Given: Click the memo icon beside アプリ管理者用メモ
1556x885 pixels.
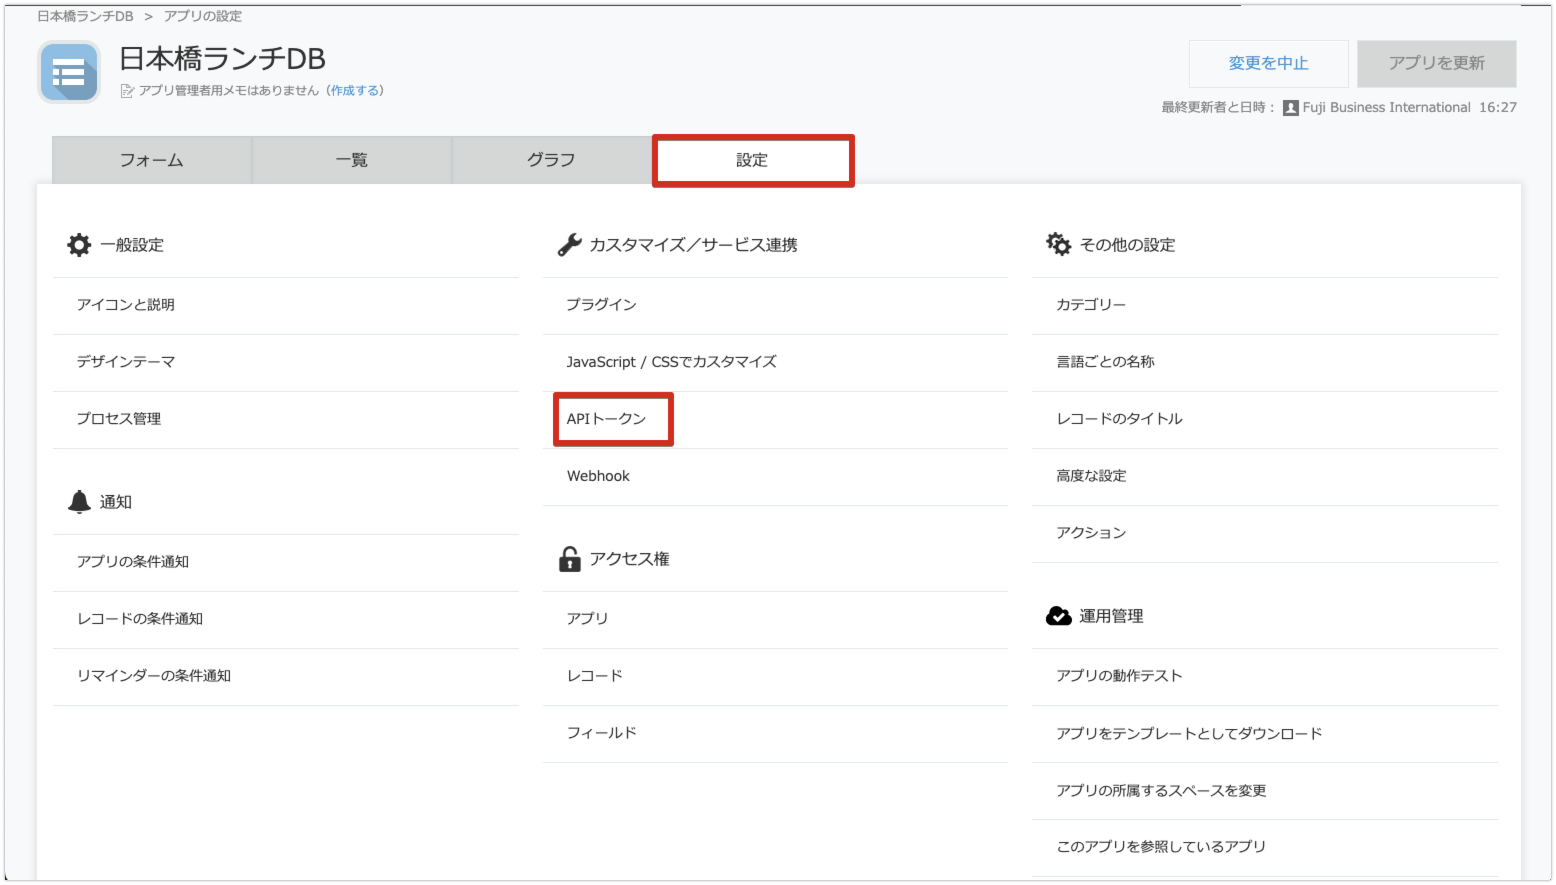Looking at the screenshot, I should click(127, 91).
